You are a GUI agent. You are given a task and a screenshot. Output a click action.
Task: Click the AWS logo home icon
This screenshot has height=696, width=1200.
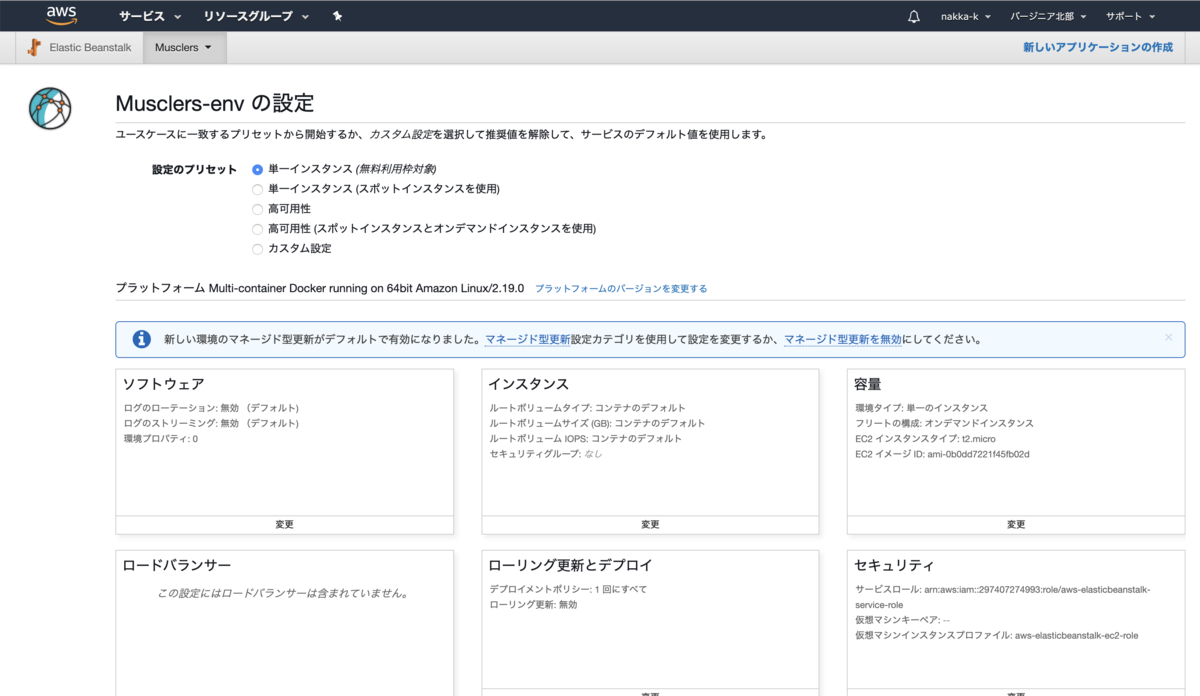click(62, 16)
